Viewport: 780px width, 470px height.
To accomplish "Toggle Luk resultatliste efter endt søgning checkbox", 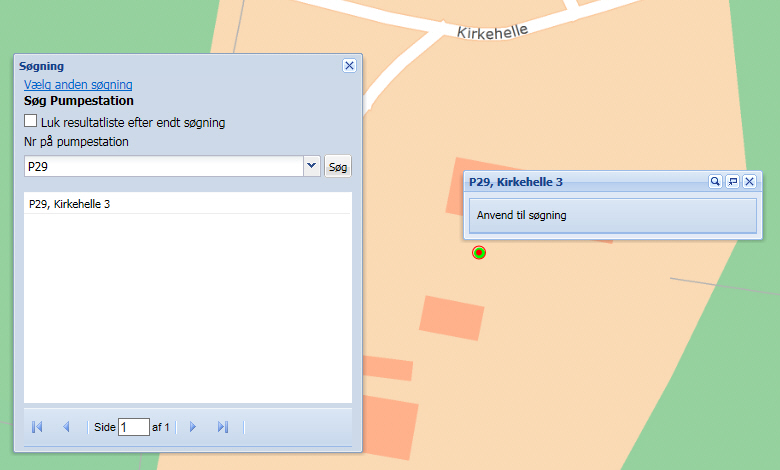I will tap(30, 121).
